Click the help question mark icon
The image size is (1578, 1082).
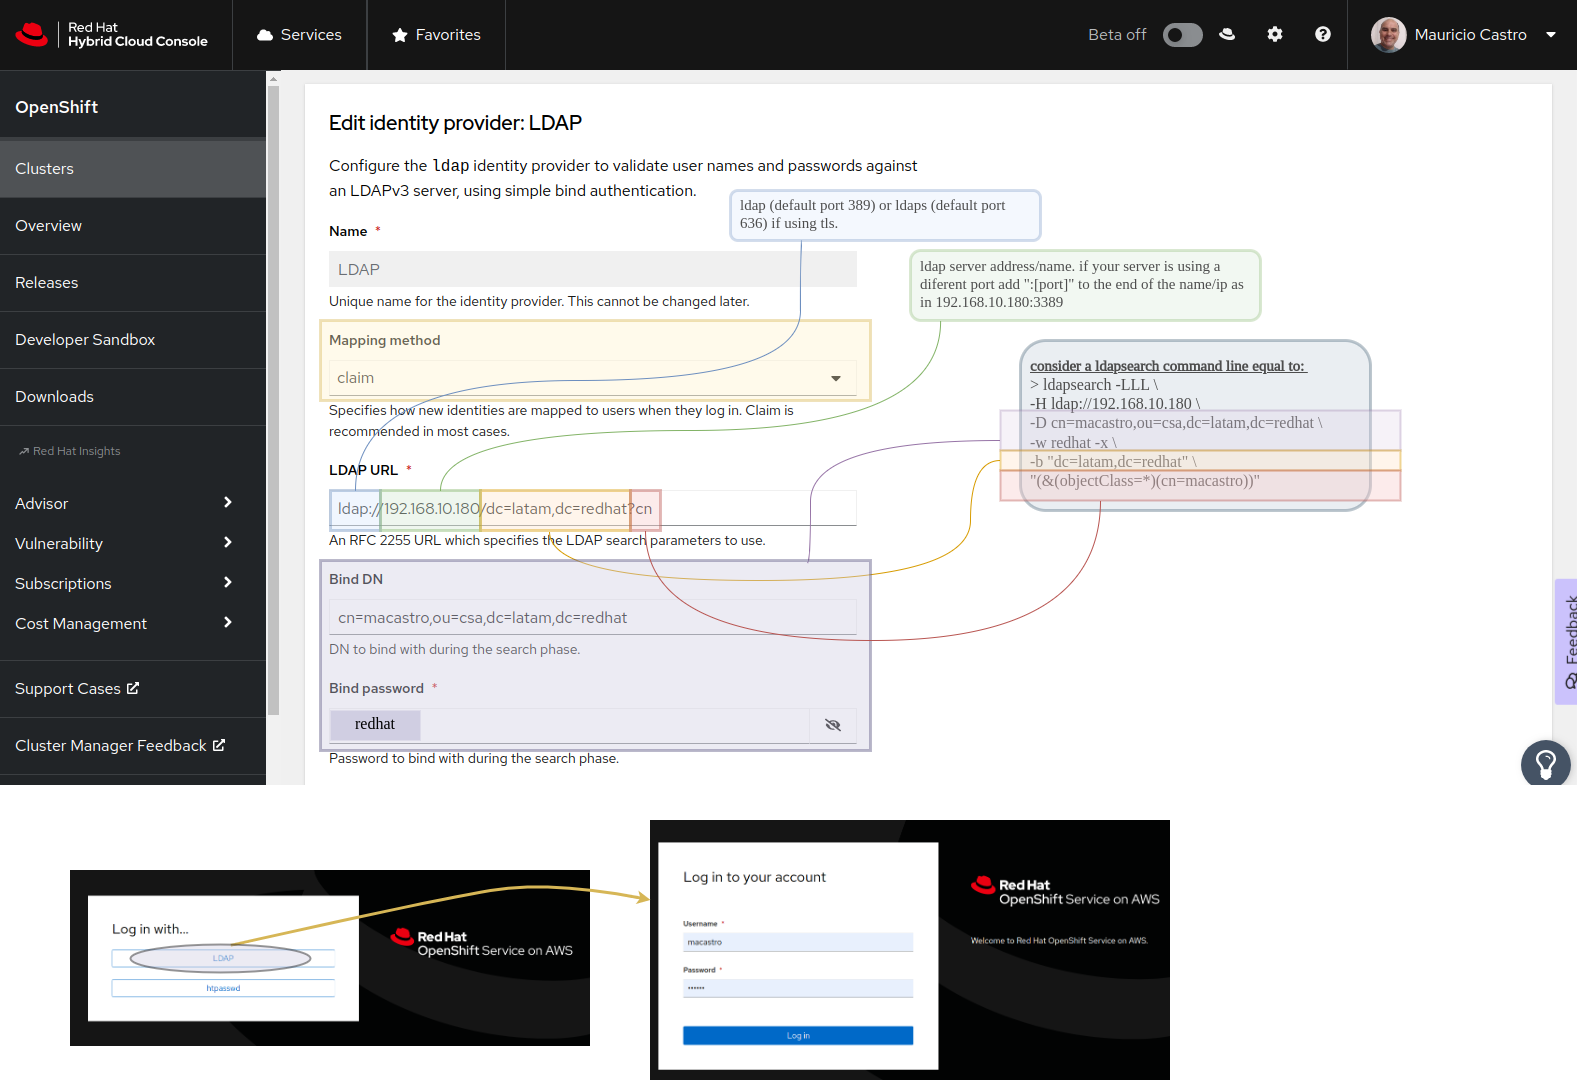[x=1322, y=35]
